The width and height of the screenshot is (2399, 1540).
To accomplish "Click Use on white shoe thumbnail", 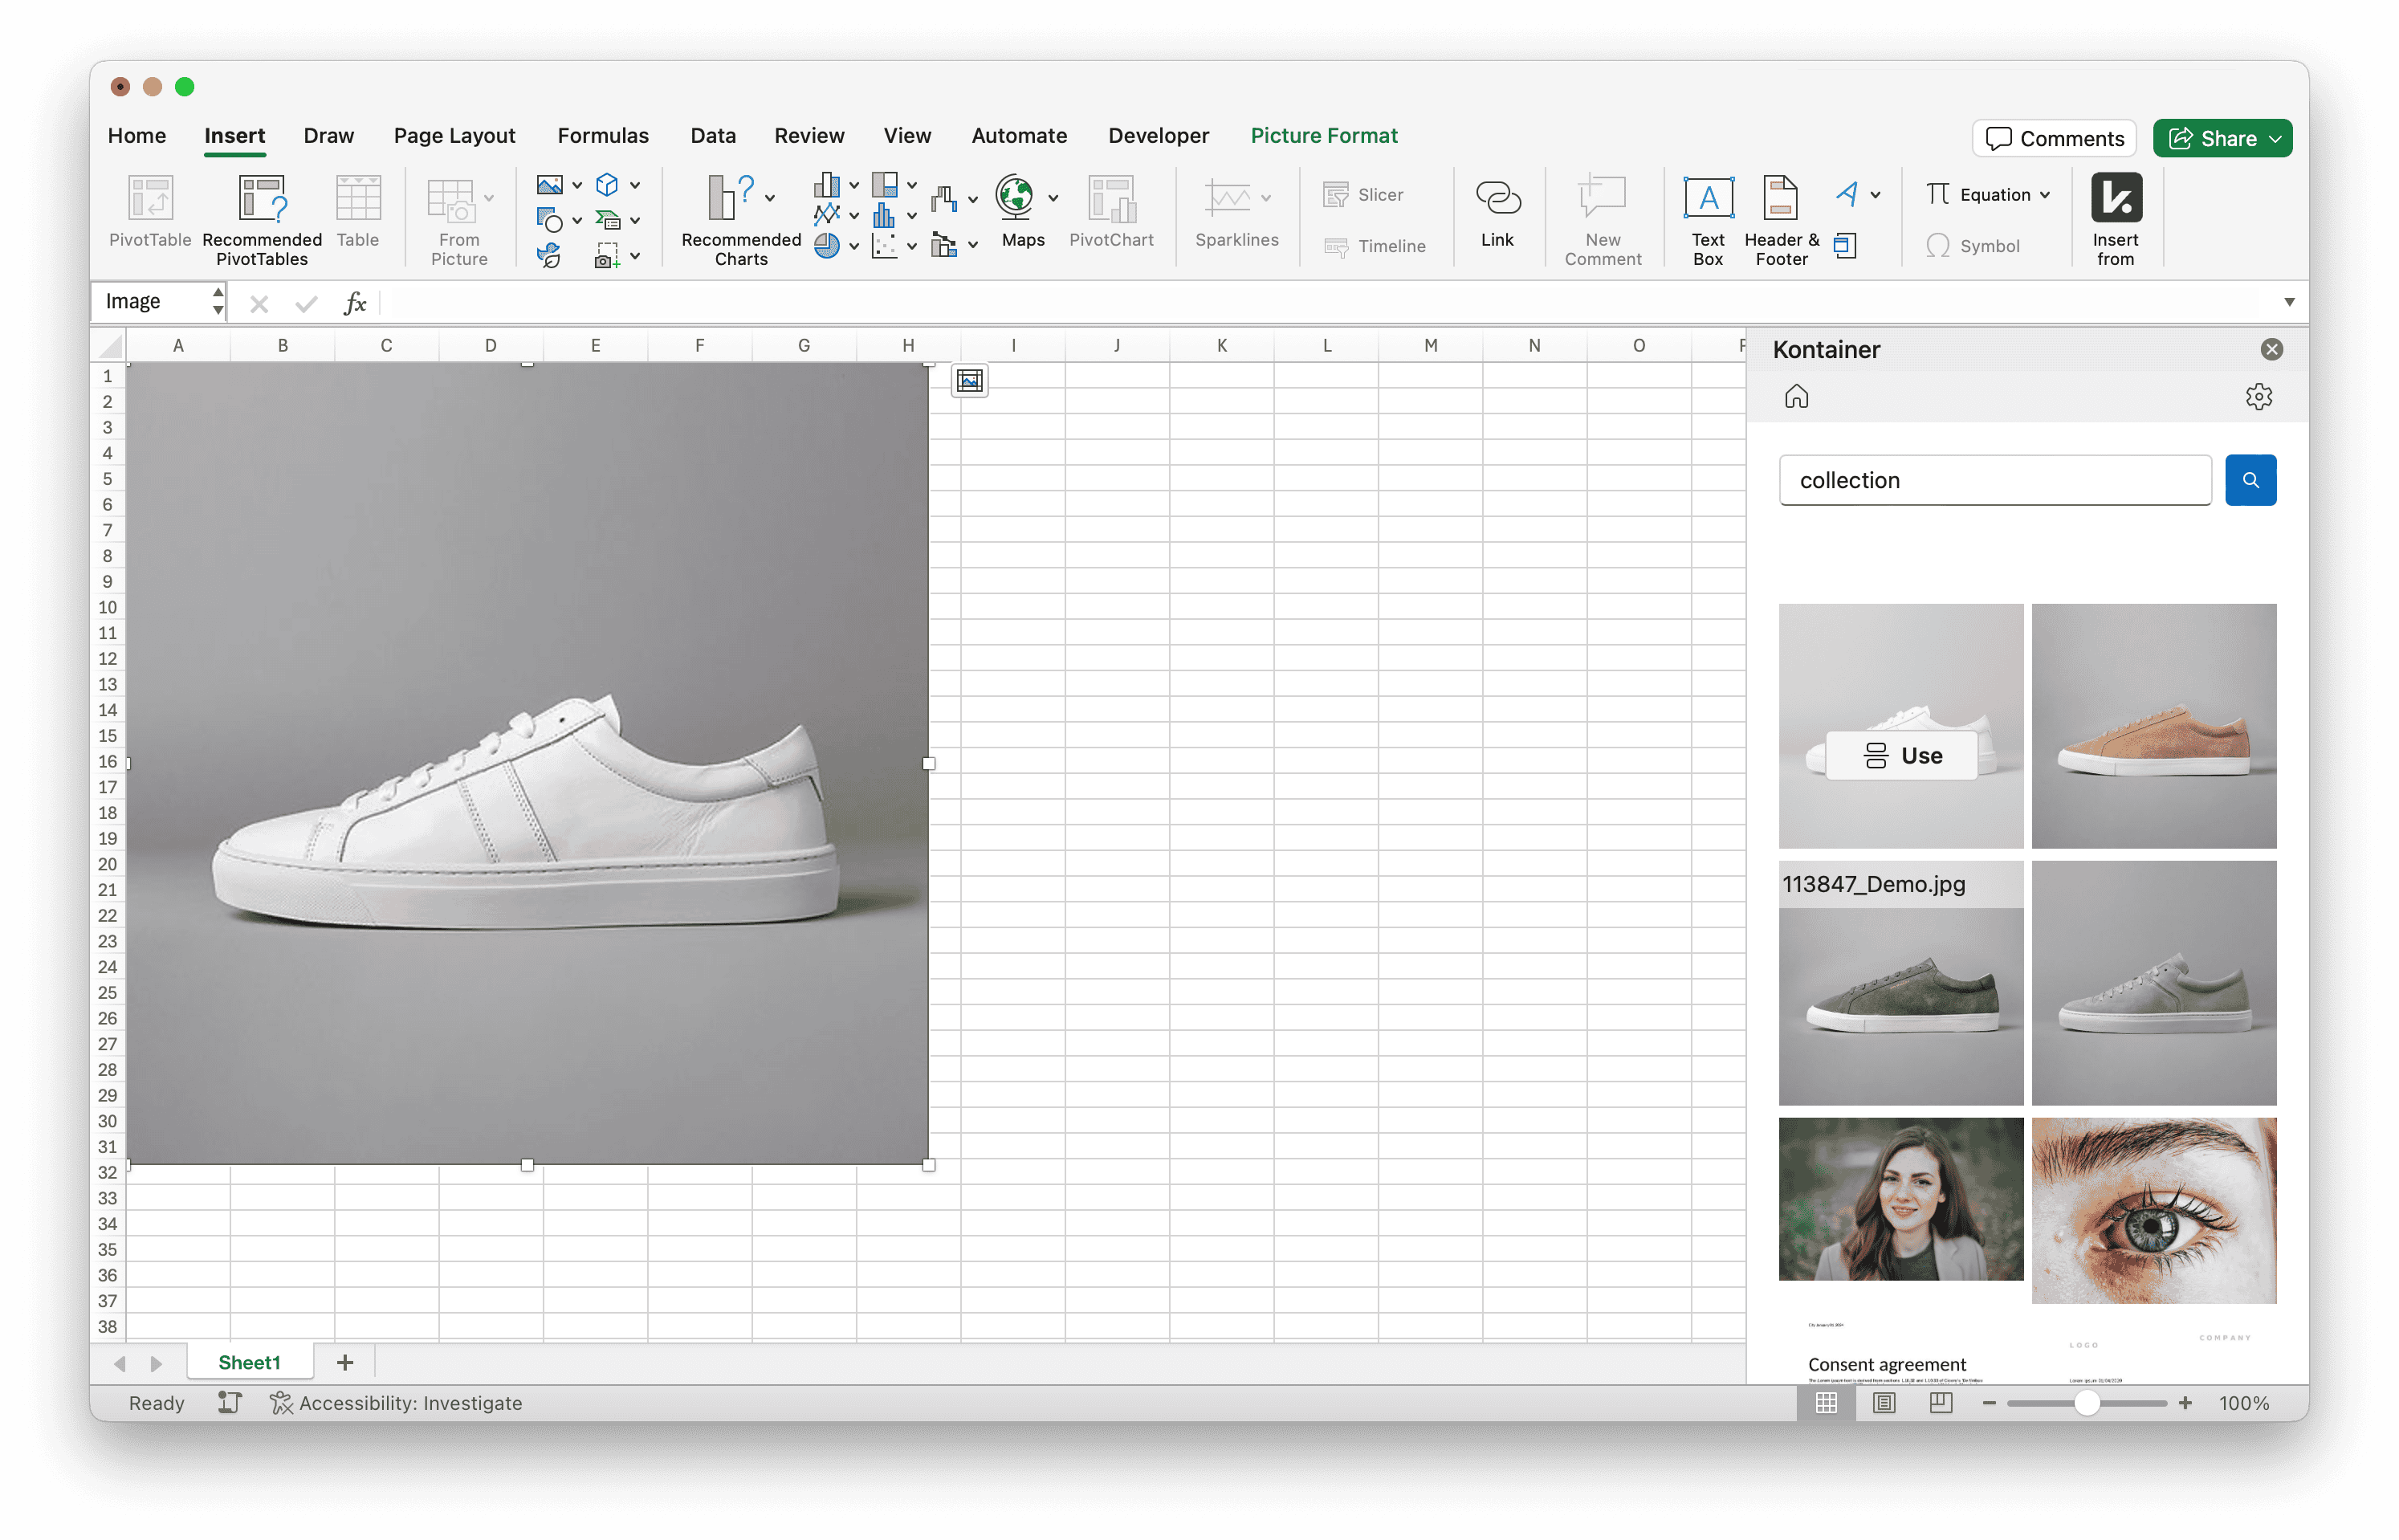I will (1901, 756).
